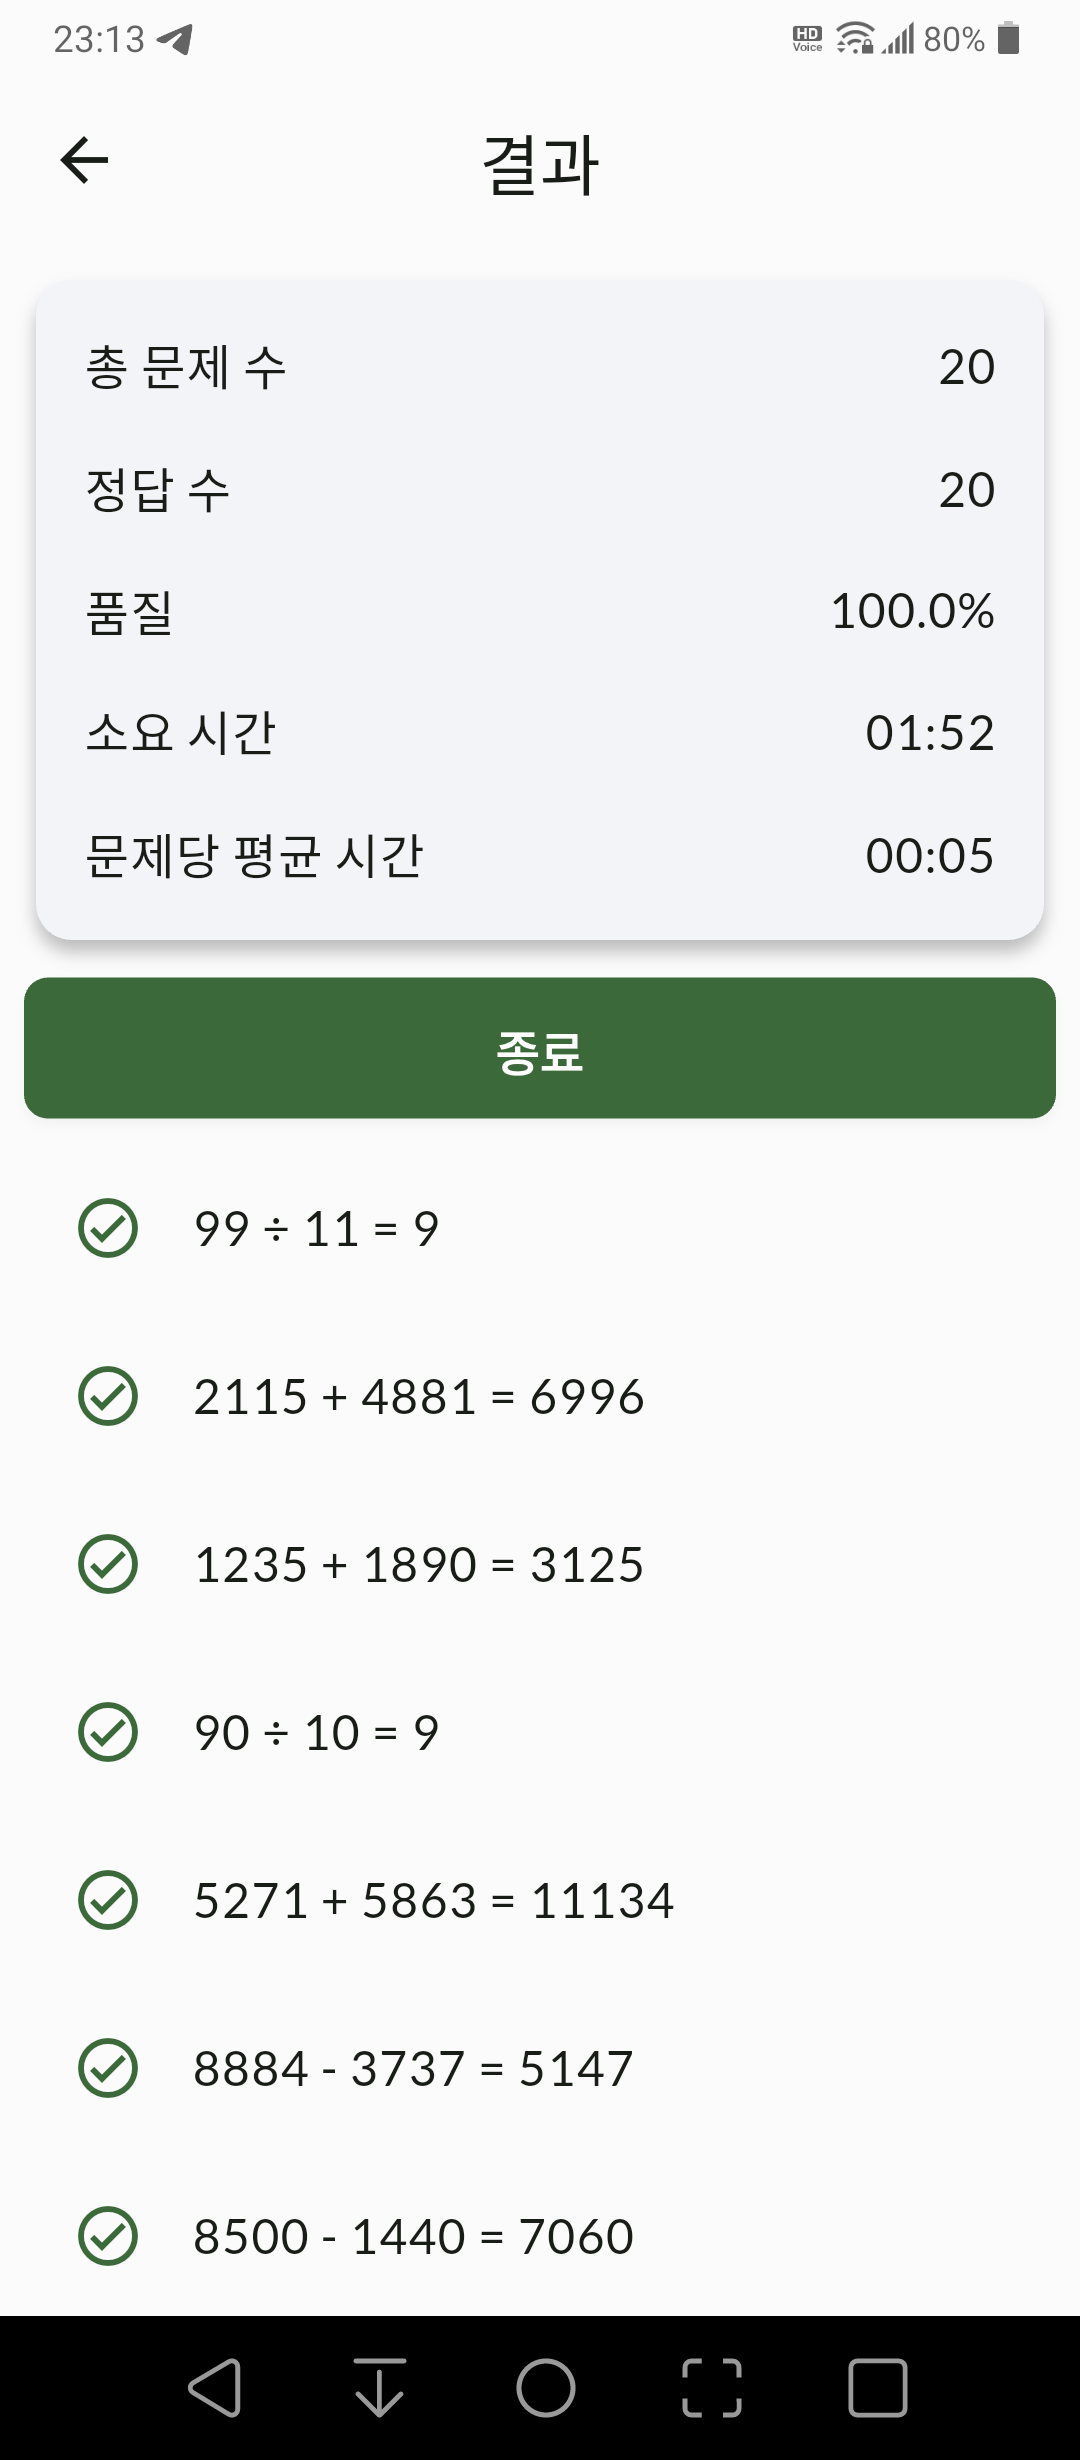Tap the 품질 100.0% row
The width and height of the screenshot is (1080, 2460).
coord(540,611)
